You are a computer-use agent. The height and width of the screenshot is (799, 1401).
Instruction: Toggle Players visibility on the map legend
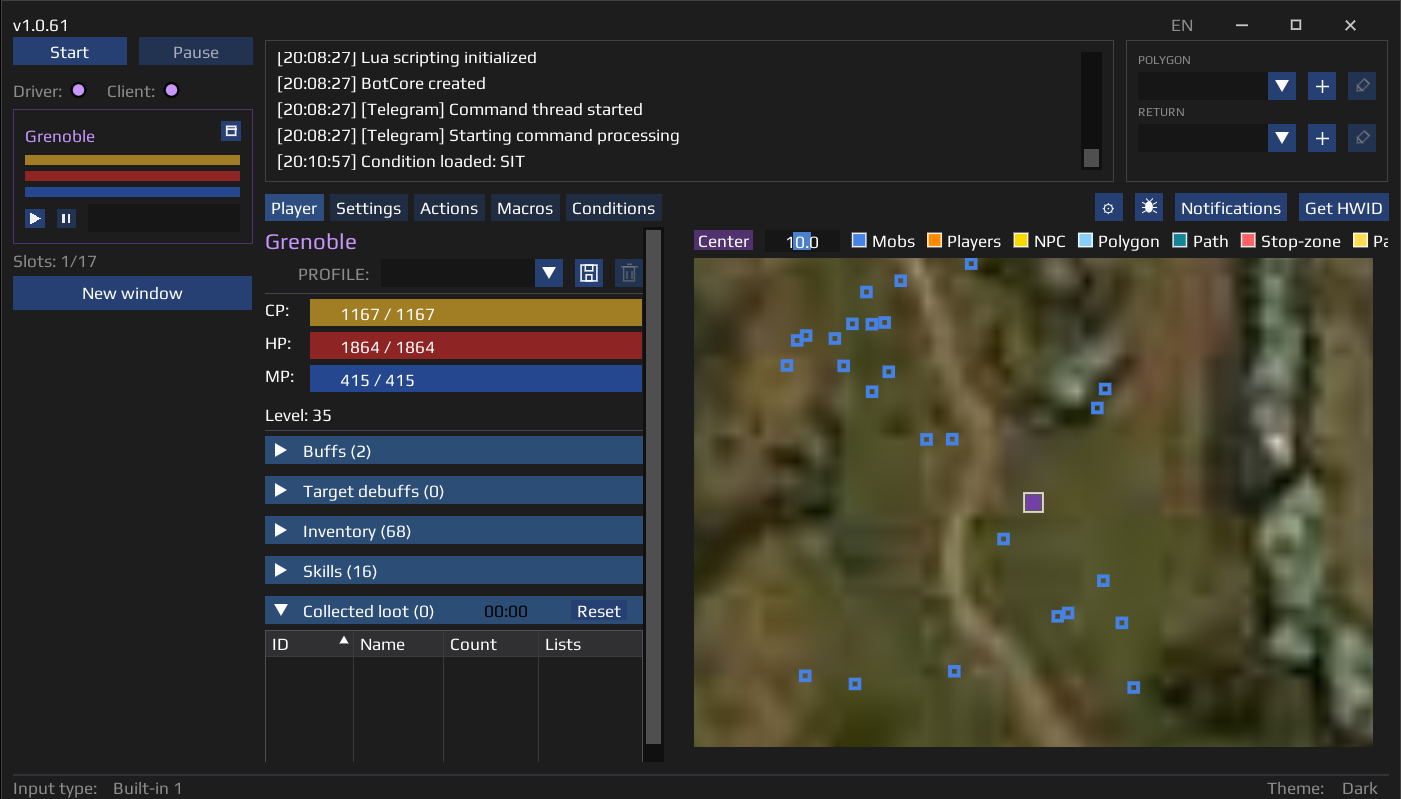click(934, 241)
